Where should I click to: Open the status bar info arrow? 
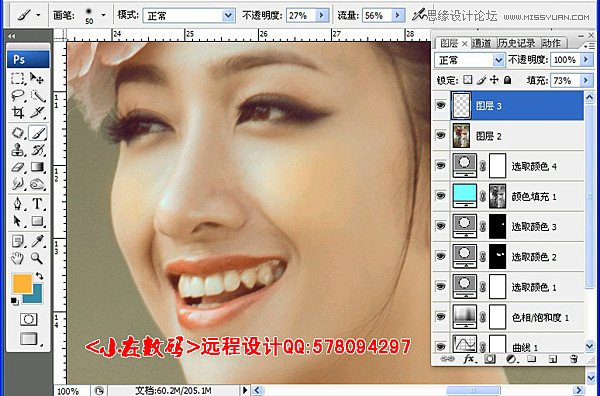tap(245, 390)
